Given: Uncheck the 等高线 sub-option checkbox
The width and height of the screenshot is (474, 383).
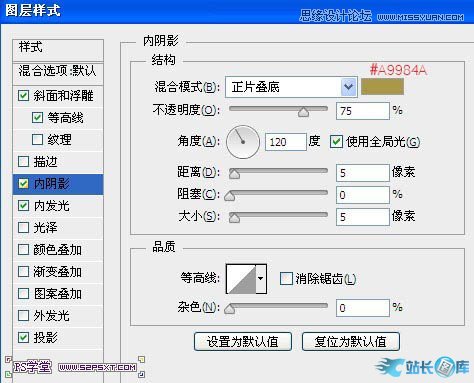Looking at the screenshot, I should click(x=37, y=117).
